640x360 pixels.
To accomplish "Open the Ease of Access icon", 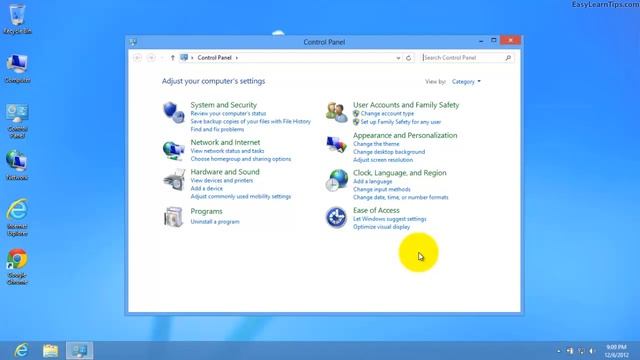I will coord(336,217).
